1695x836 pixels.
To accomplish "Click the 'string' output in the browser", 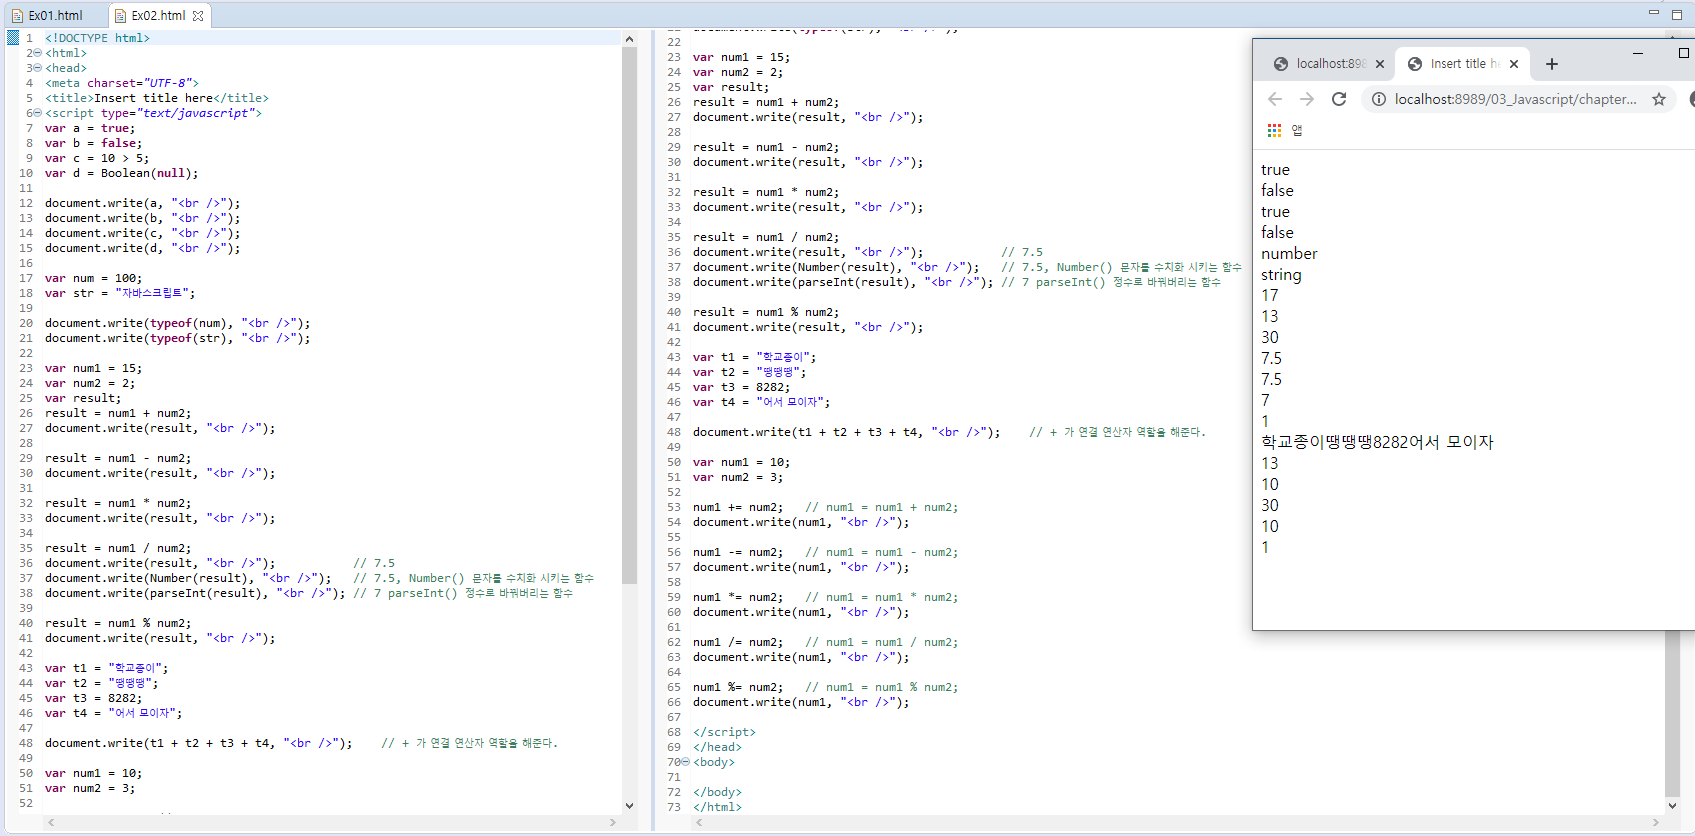I will [x=1281, y=275].
